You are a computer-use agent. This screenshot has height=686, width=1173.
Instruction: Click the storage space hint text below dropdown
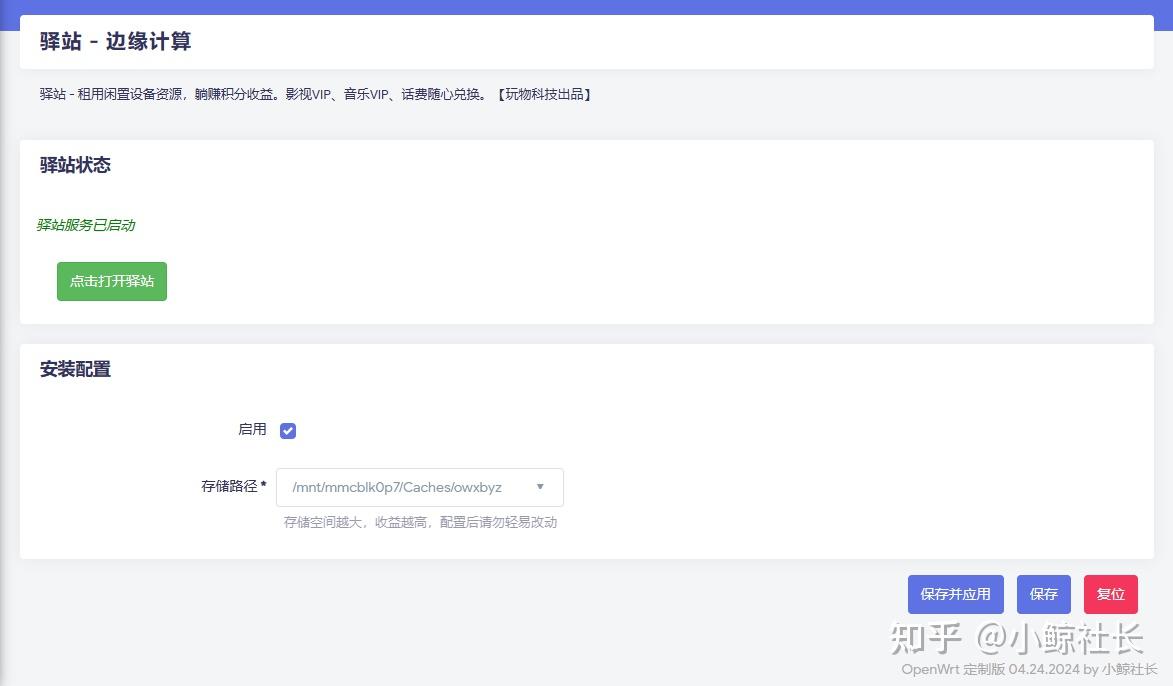[420, 521]
